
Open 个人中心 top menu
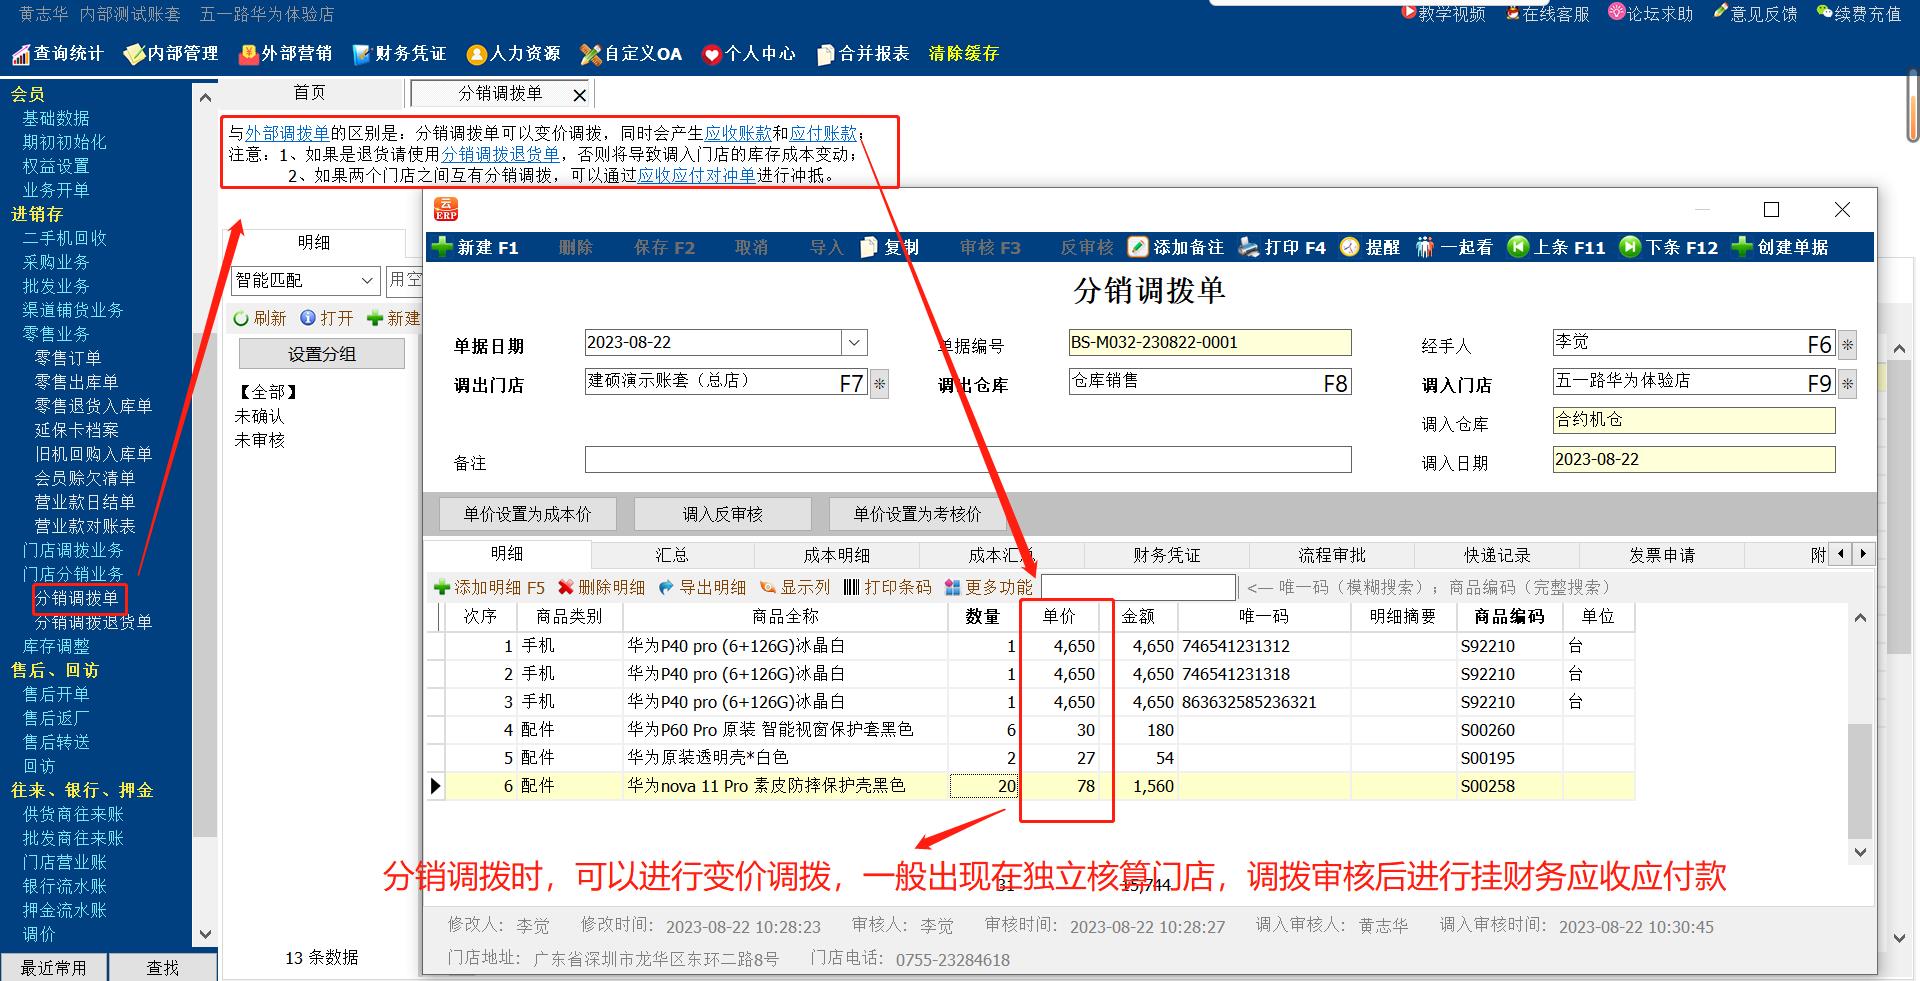[749, 54]
